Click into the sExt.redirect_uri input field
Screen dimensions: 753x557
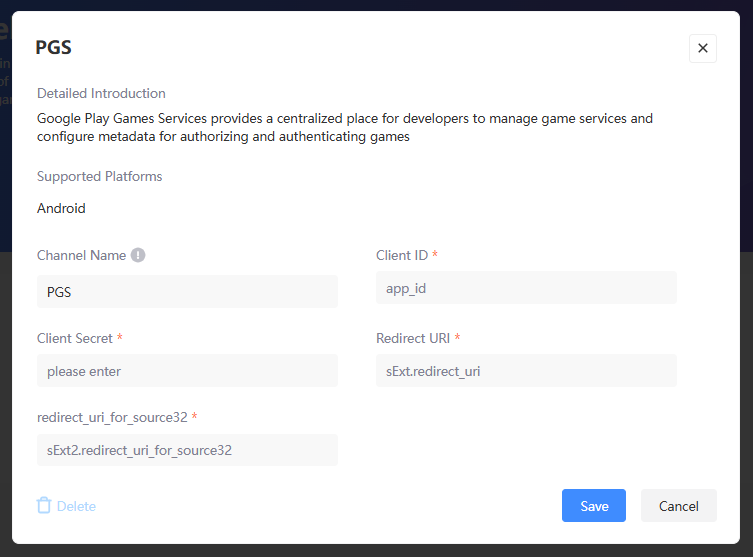(x=526, y=371)
